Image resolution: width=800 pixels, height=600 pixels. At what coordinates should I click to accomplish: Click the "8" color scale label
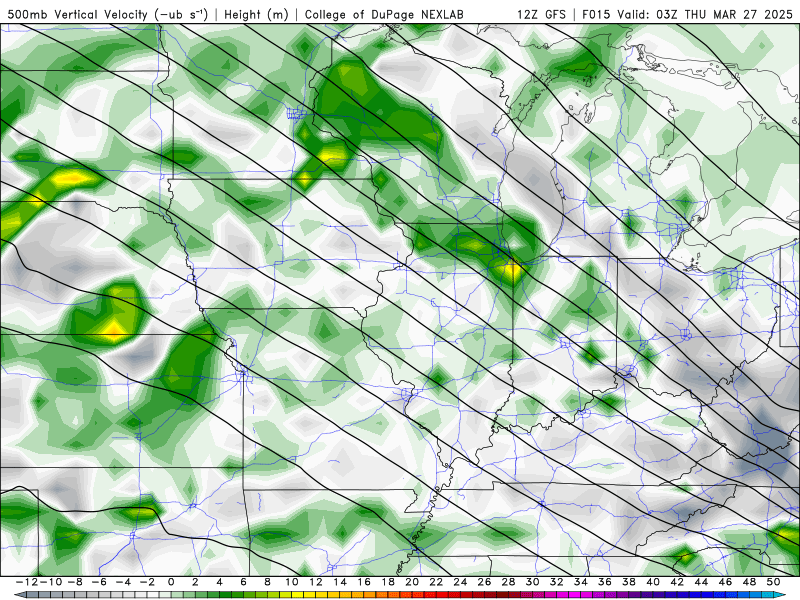pos(267,582)
